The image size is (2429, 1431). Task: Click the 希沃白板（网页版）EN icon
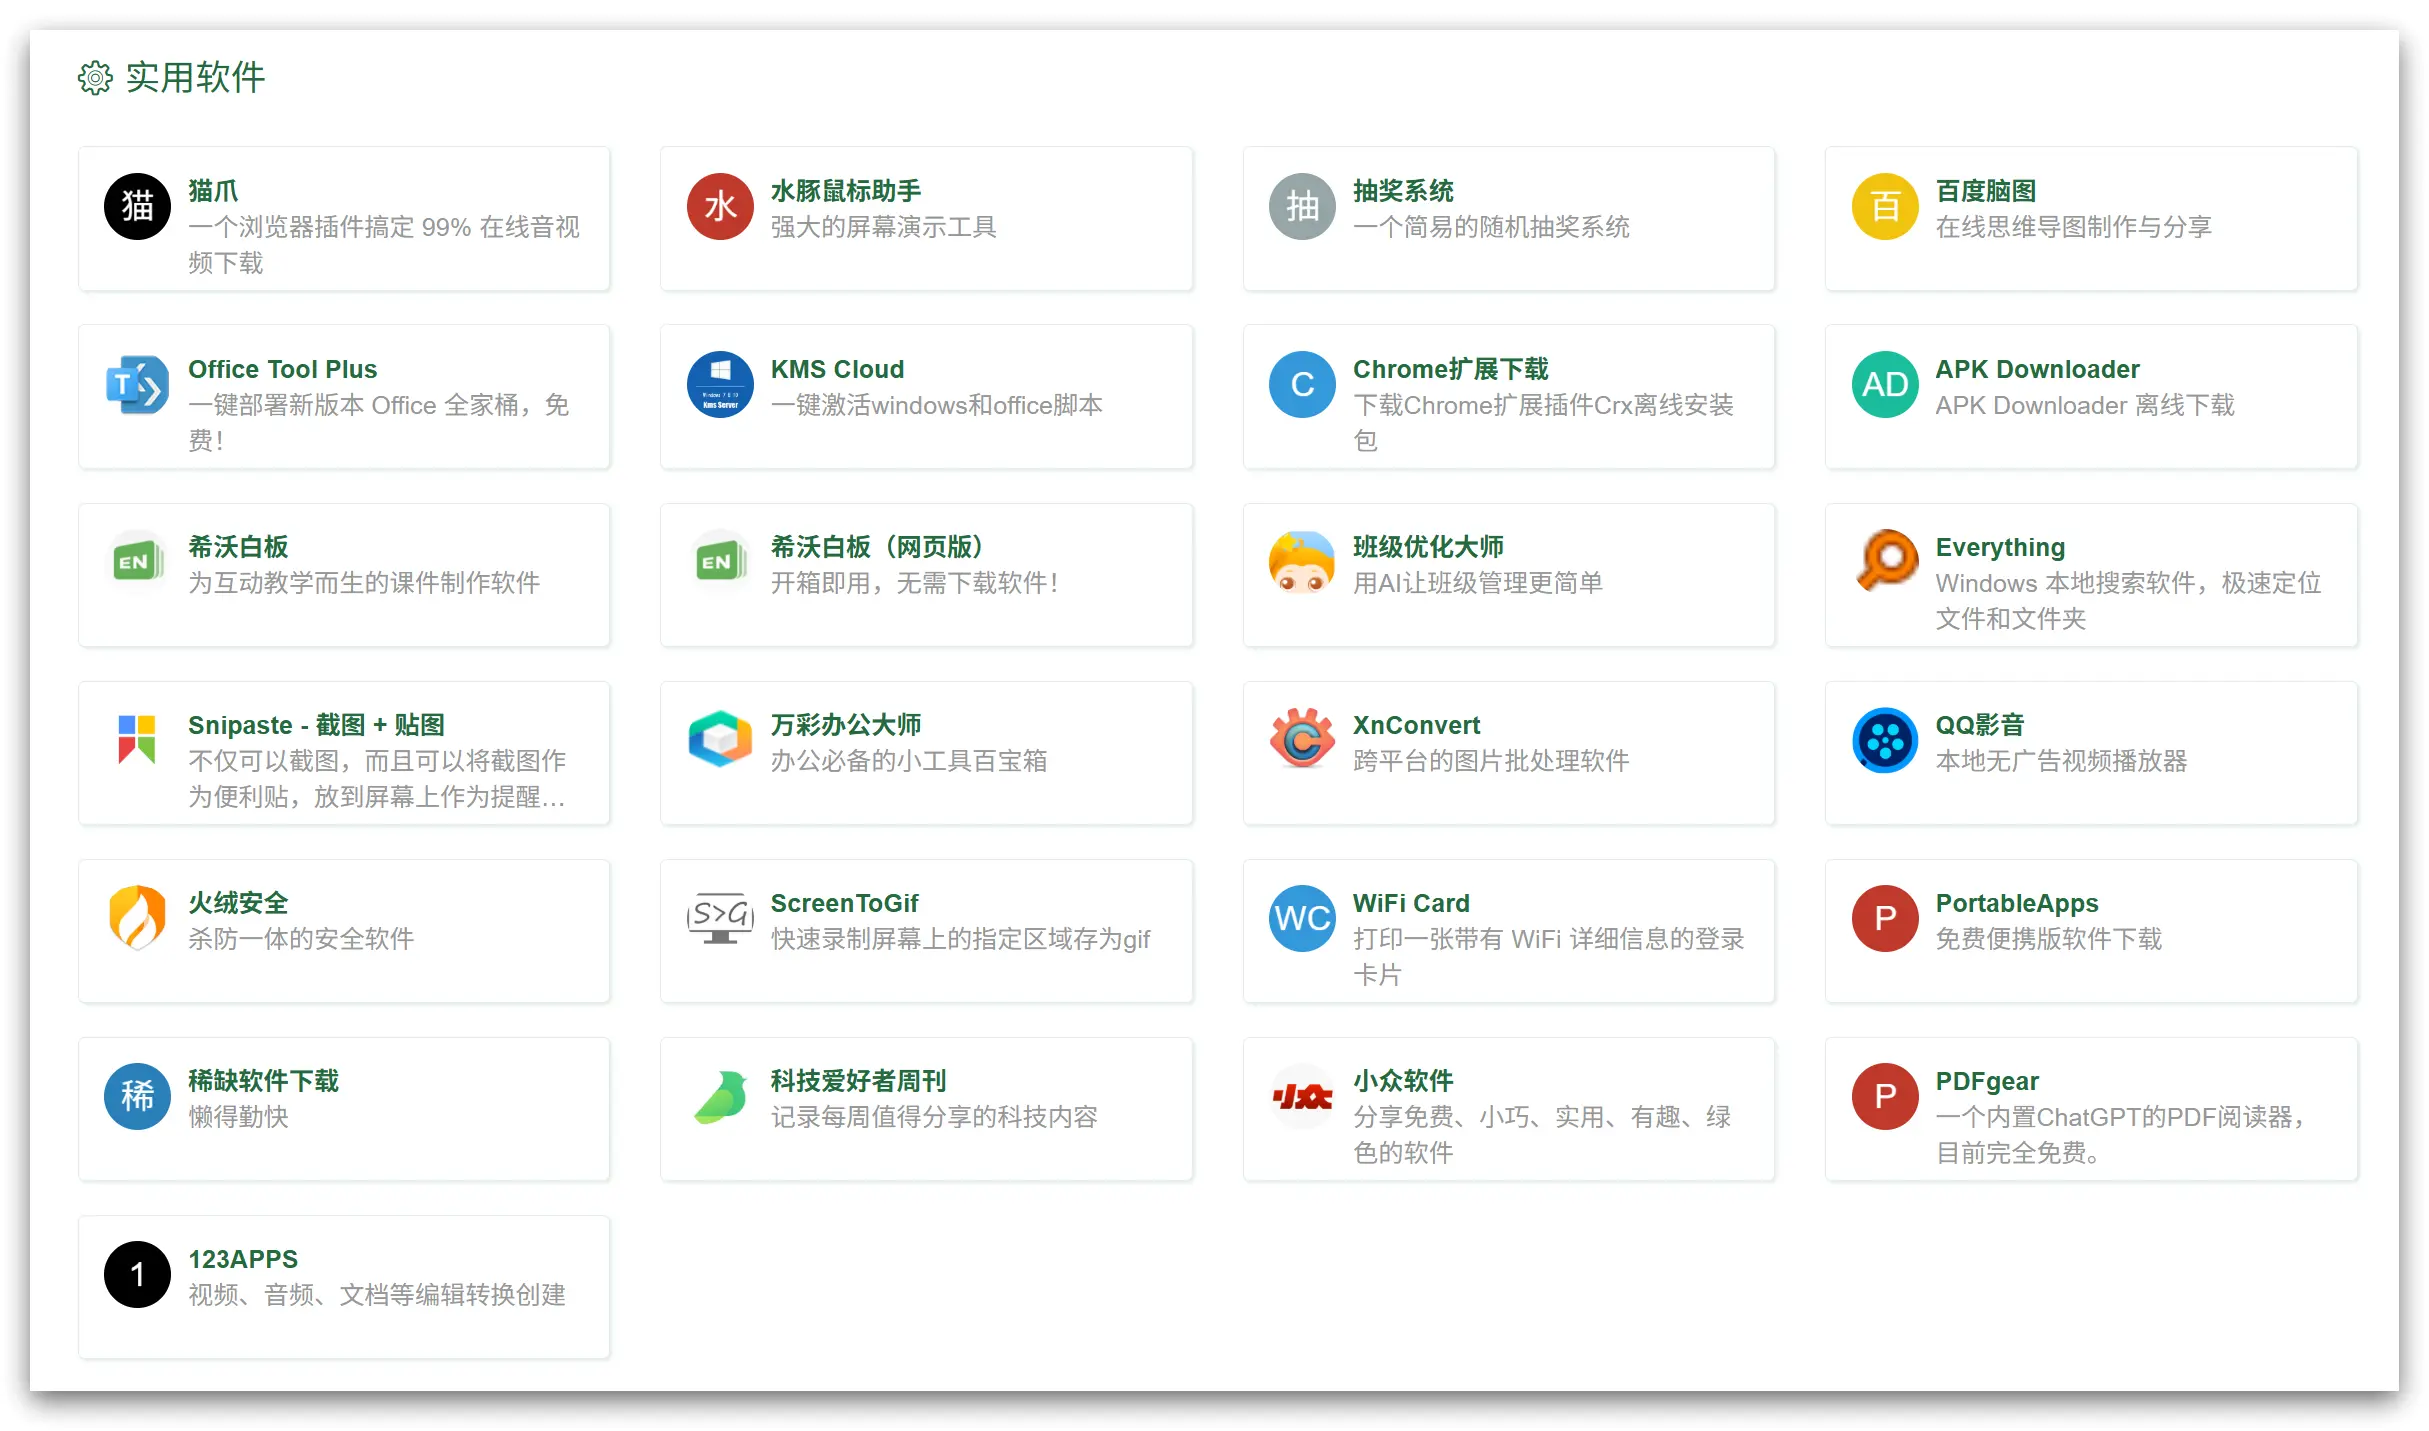720,563
